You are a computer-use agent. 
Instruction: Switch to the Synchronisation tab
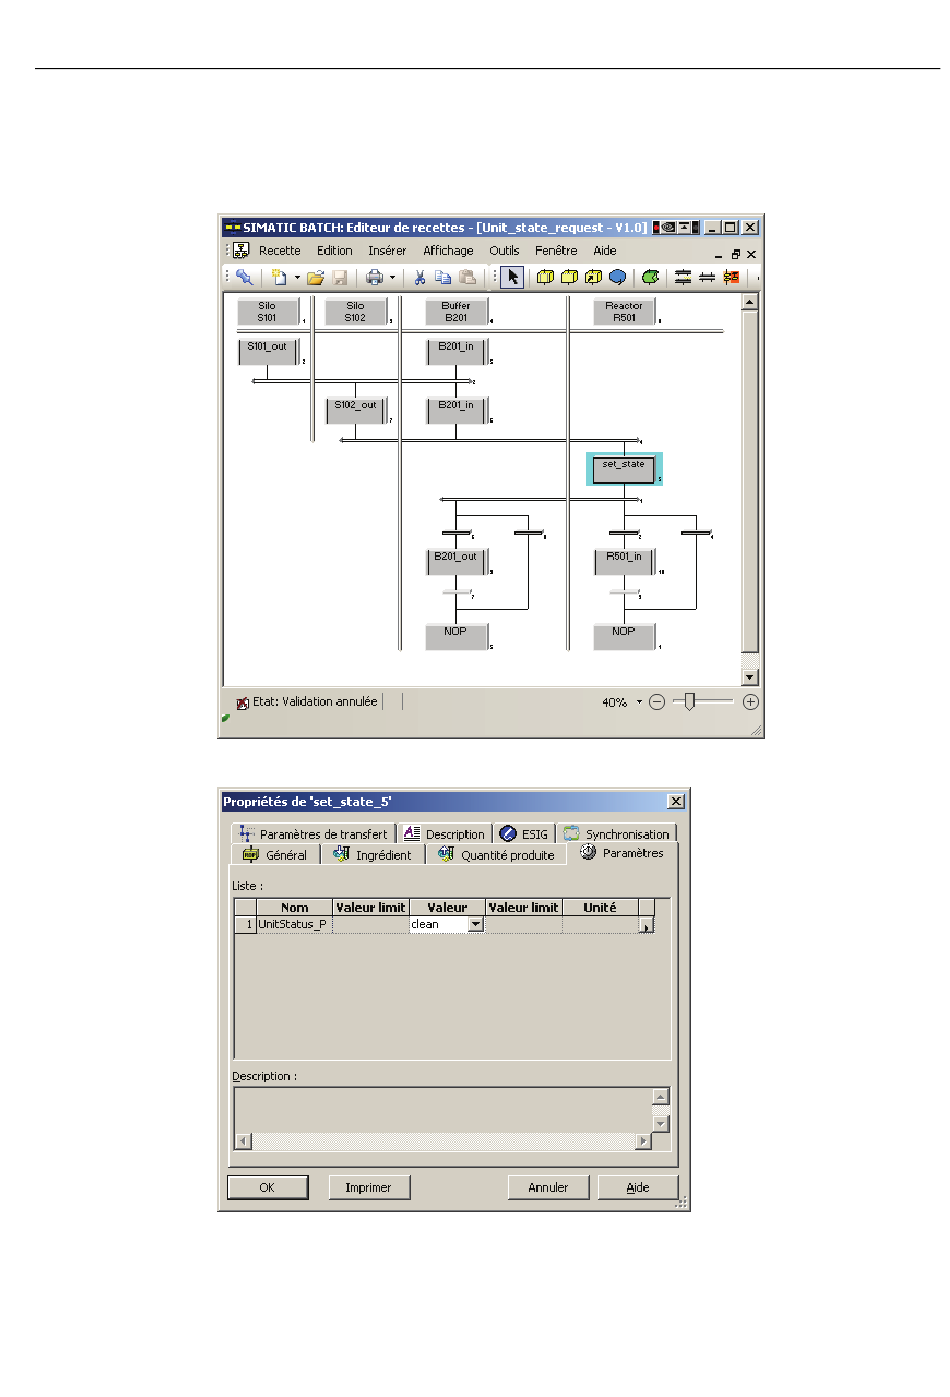[617, 834]
